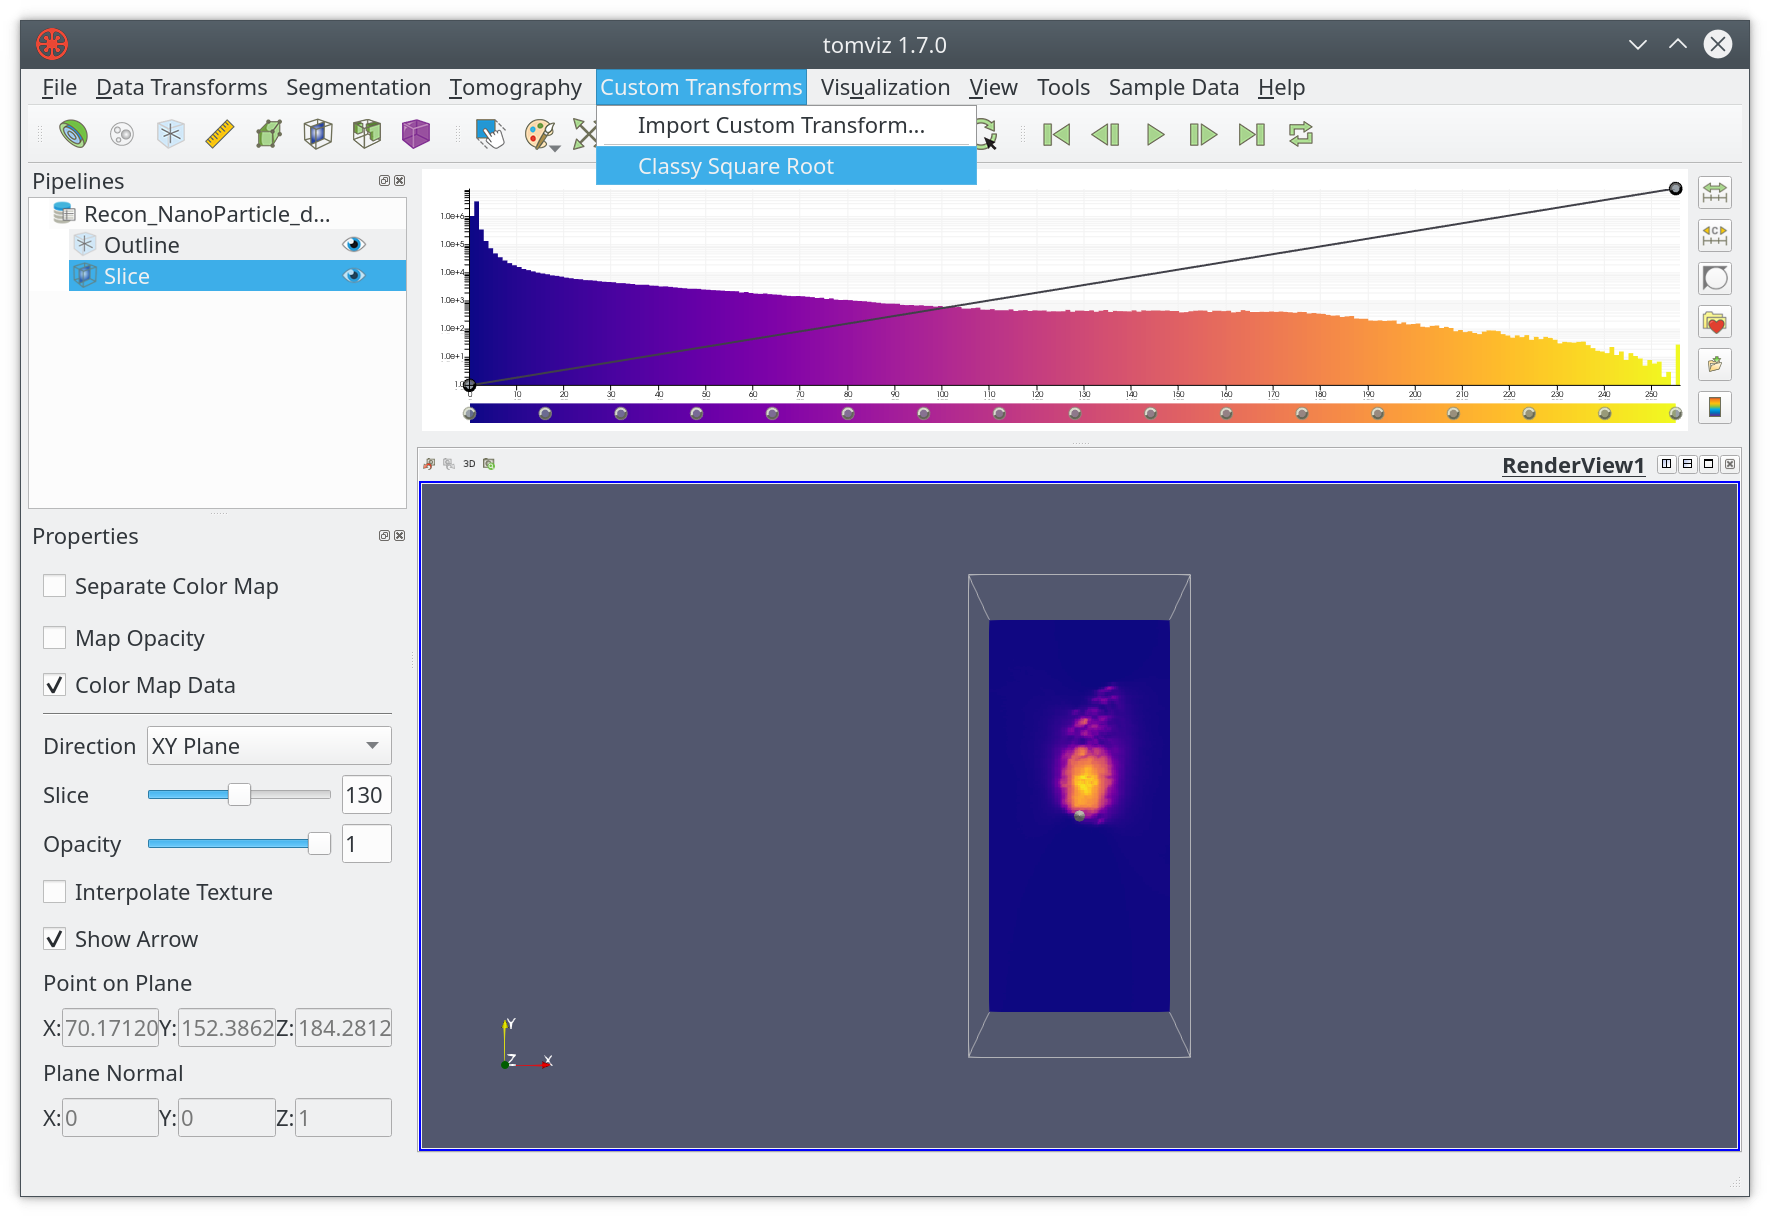Open the Visualization menu

click(885, 87)
